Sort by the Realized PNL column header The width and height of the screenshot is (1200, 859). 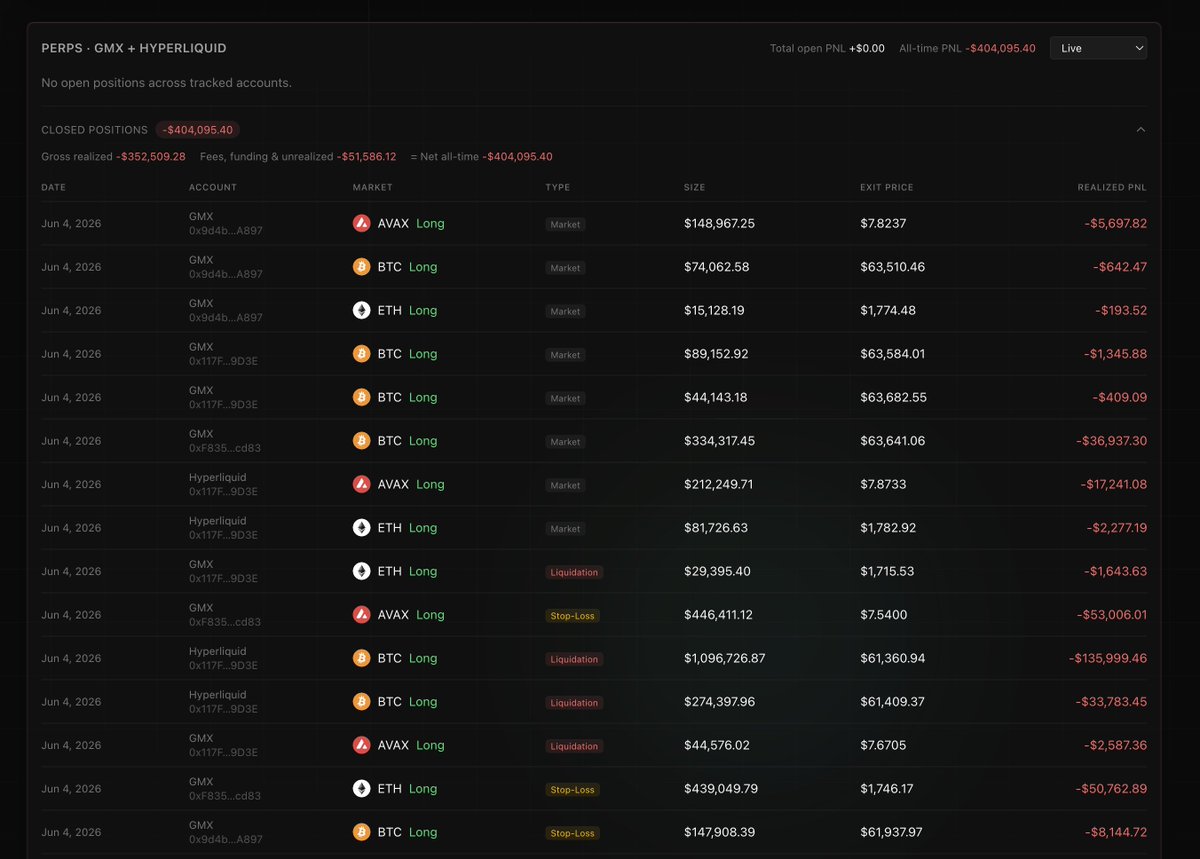click(1112, 187)
